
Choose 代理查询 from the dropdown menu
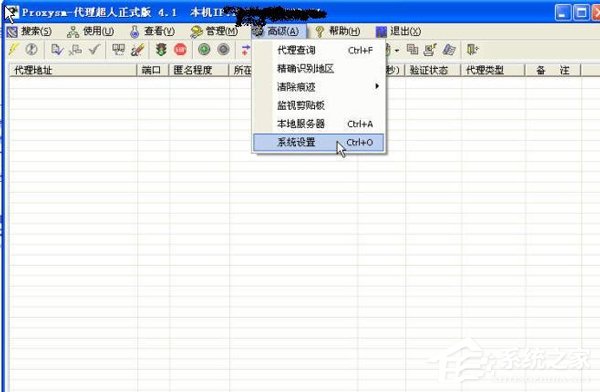tap(318, 50)
